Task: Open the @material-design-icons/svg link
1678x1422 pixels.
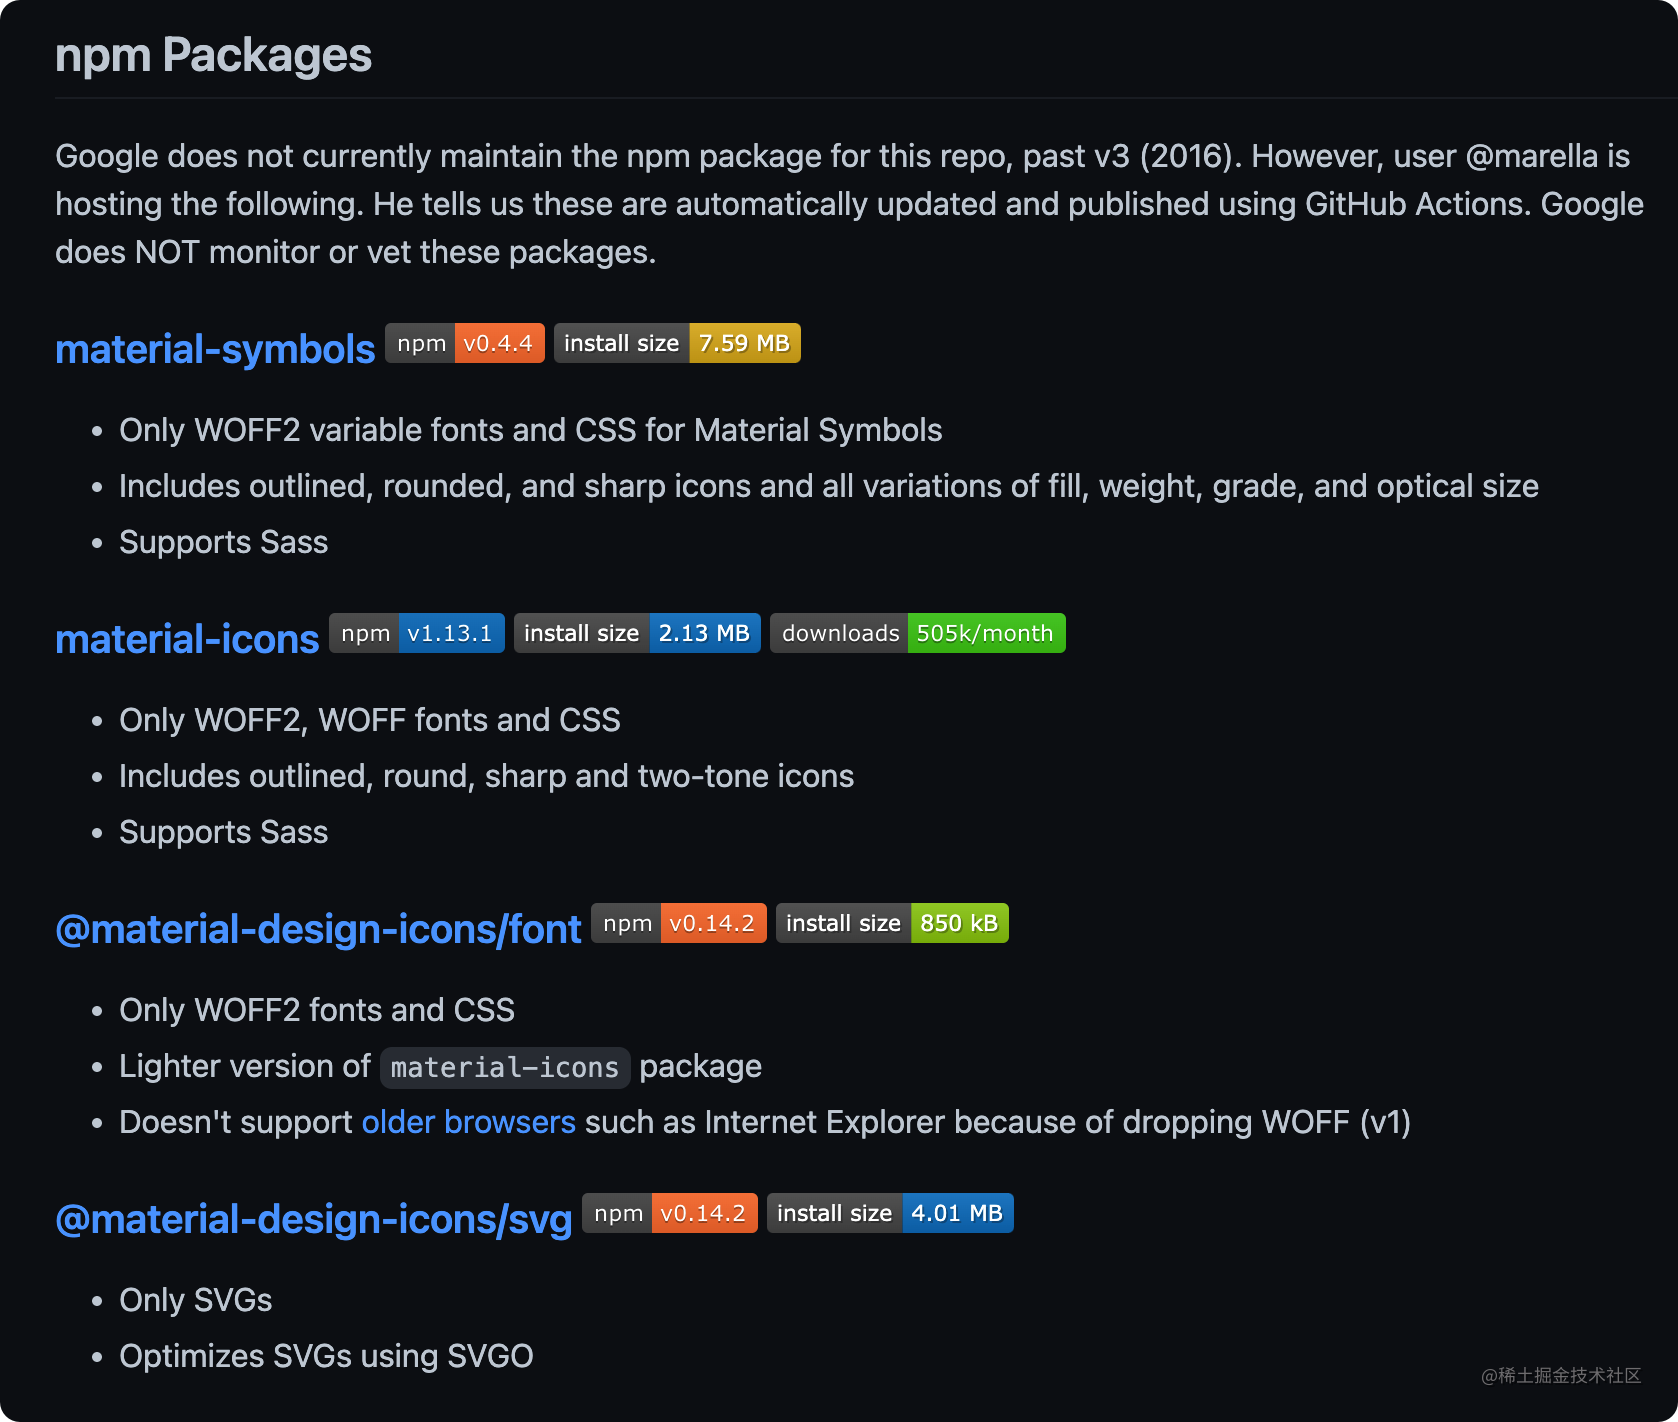Action: 313,1220
